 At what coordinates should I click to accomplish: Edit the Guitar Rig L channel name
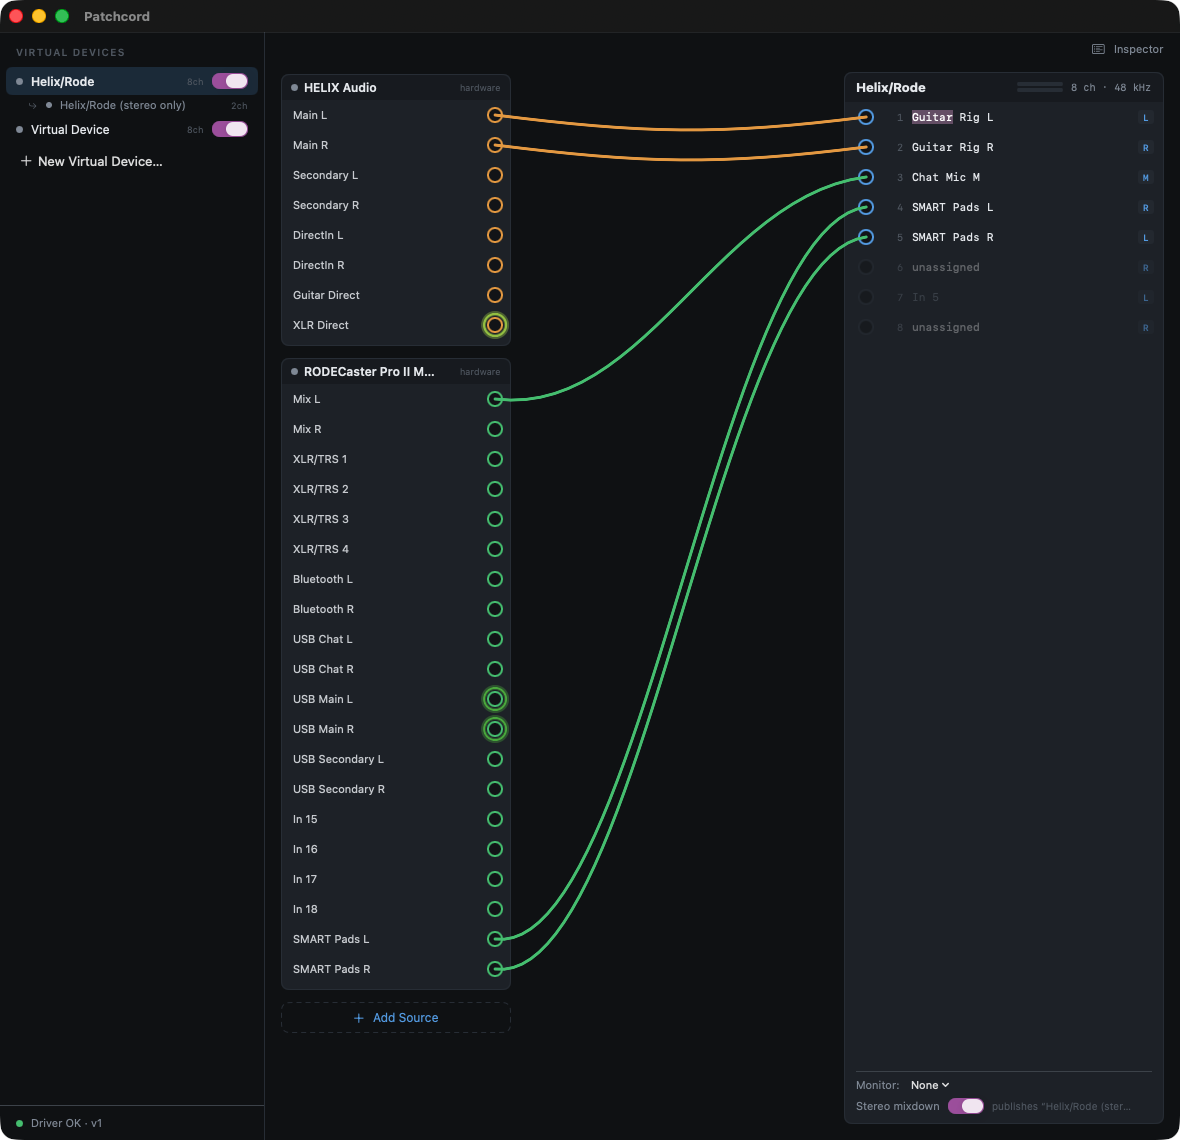[x=952, y=117]
